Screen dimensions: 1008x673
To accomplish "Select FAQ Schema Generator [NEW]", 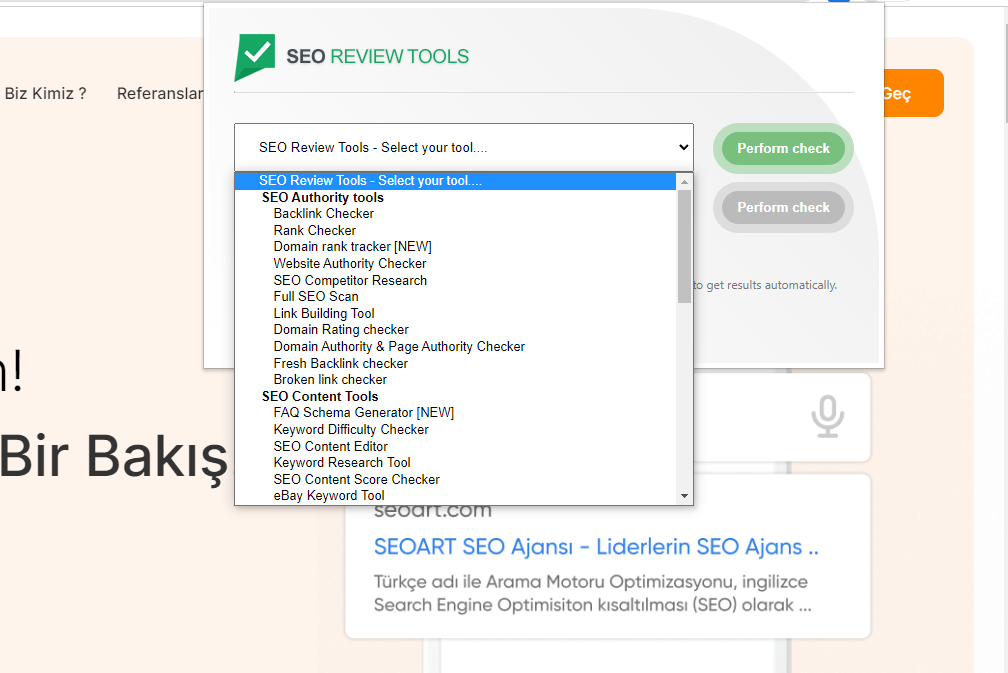I will [x=363, y=413].
